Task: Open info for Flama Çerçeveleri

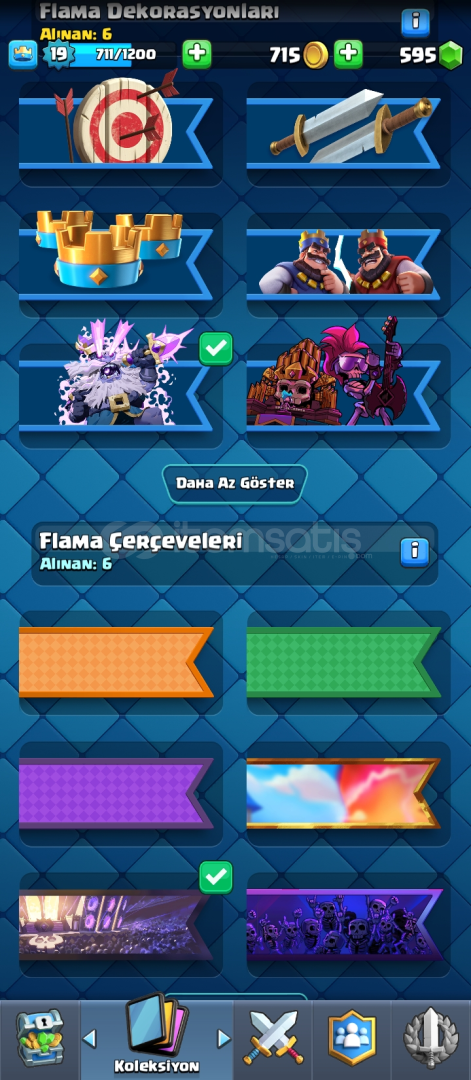Action: click(415, 552)
